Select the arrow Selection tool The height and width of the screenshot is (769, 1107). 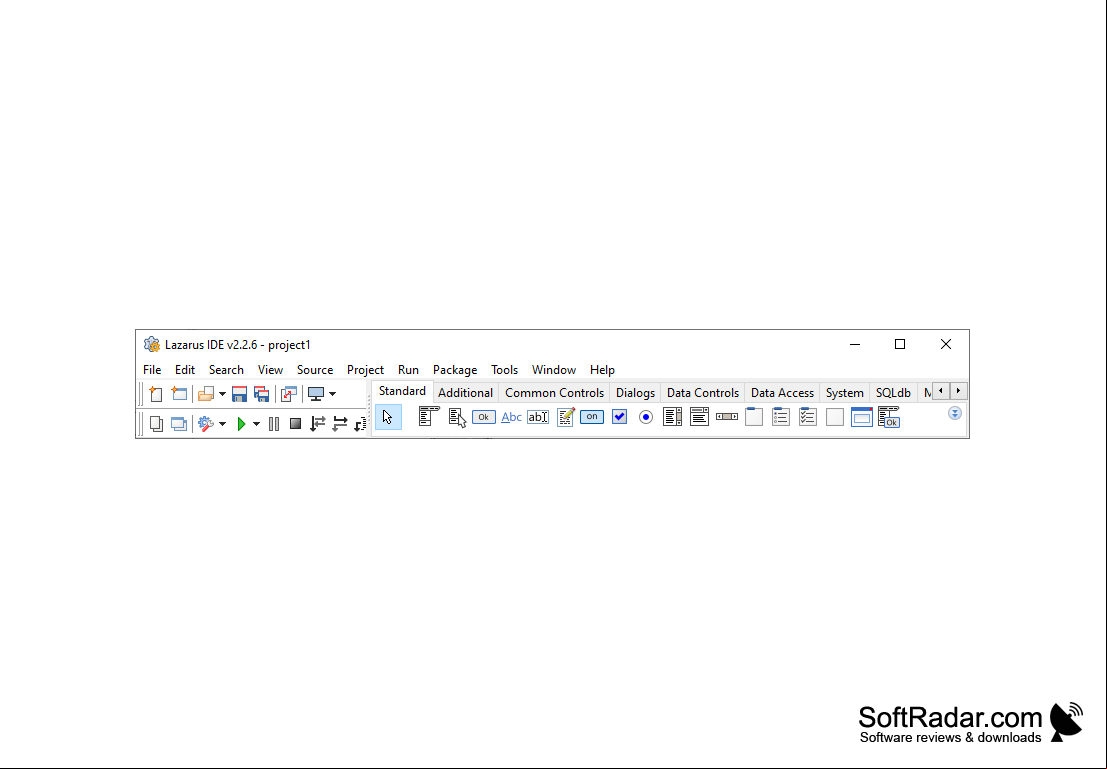click(388, 417)
